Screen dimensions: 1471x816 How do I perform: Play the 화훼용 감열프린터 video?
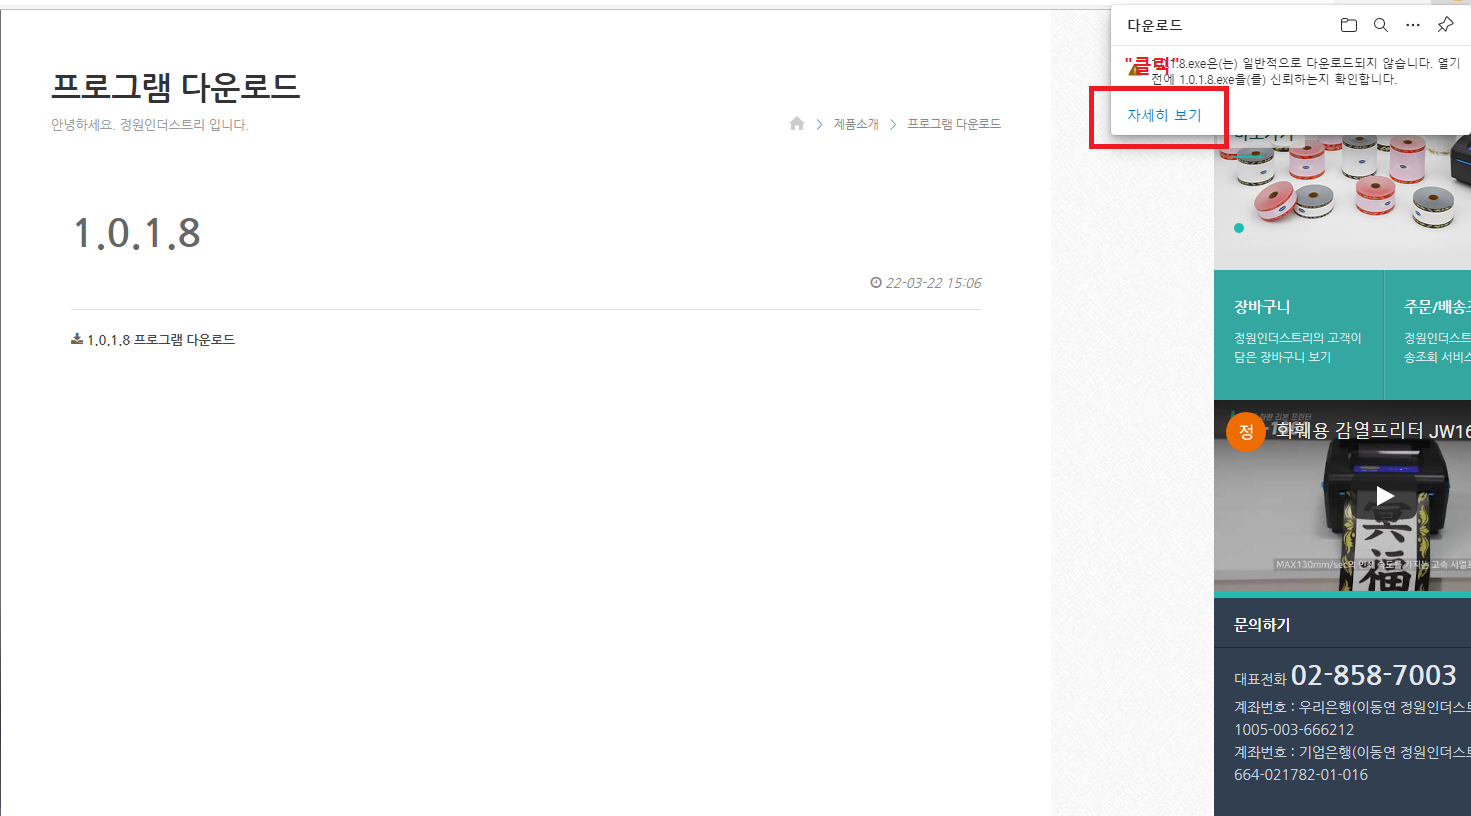(x=1385, y=495)
